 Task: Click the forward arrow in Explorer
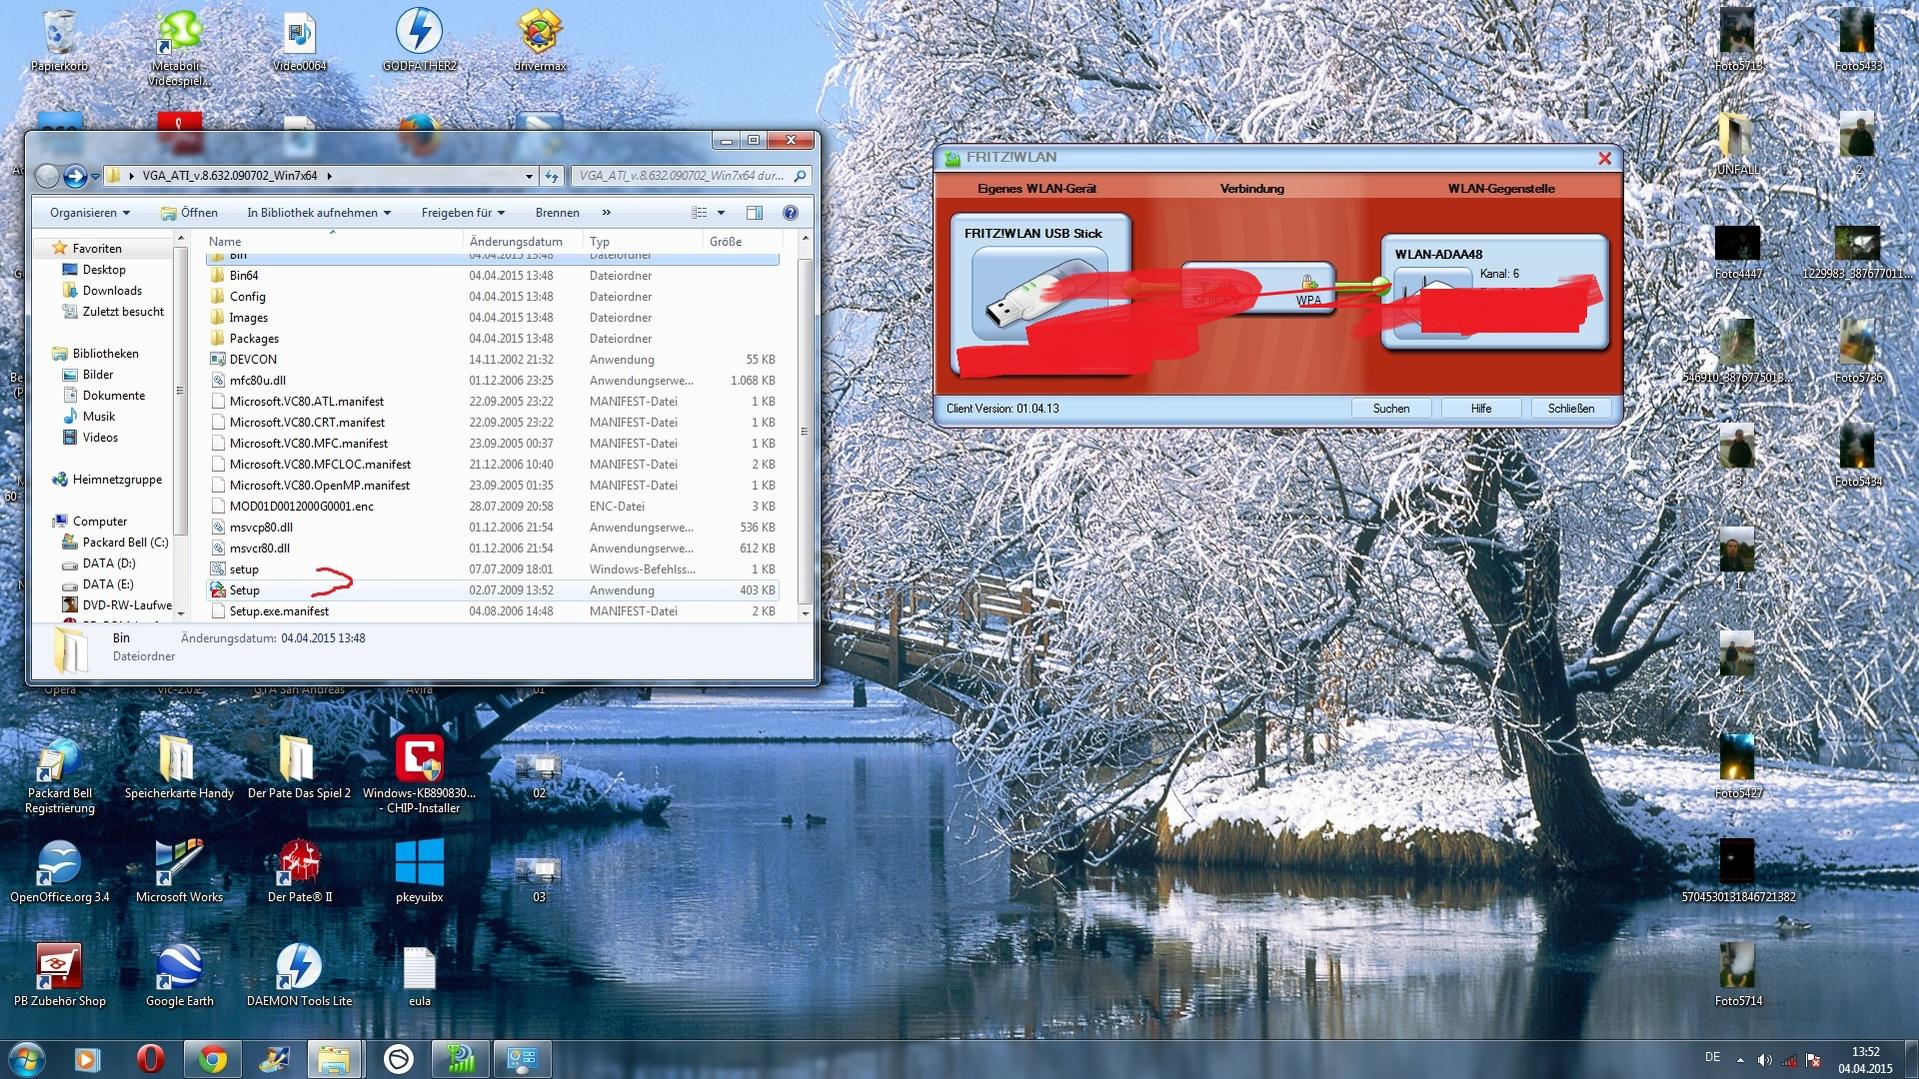(x=75, y=176)
